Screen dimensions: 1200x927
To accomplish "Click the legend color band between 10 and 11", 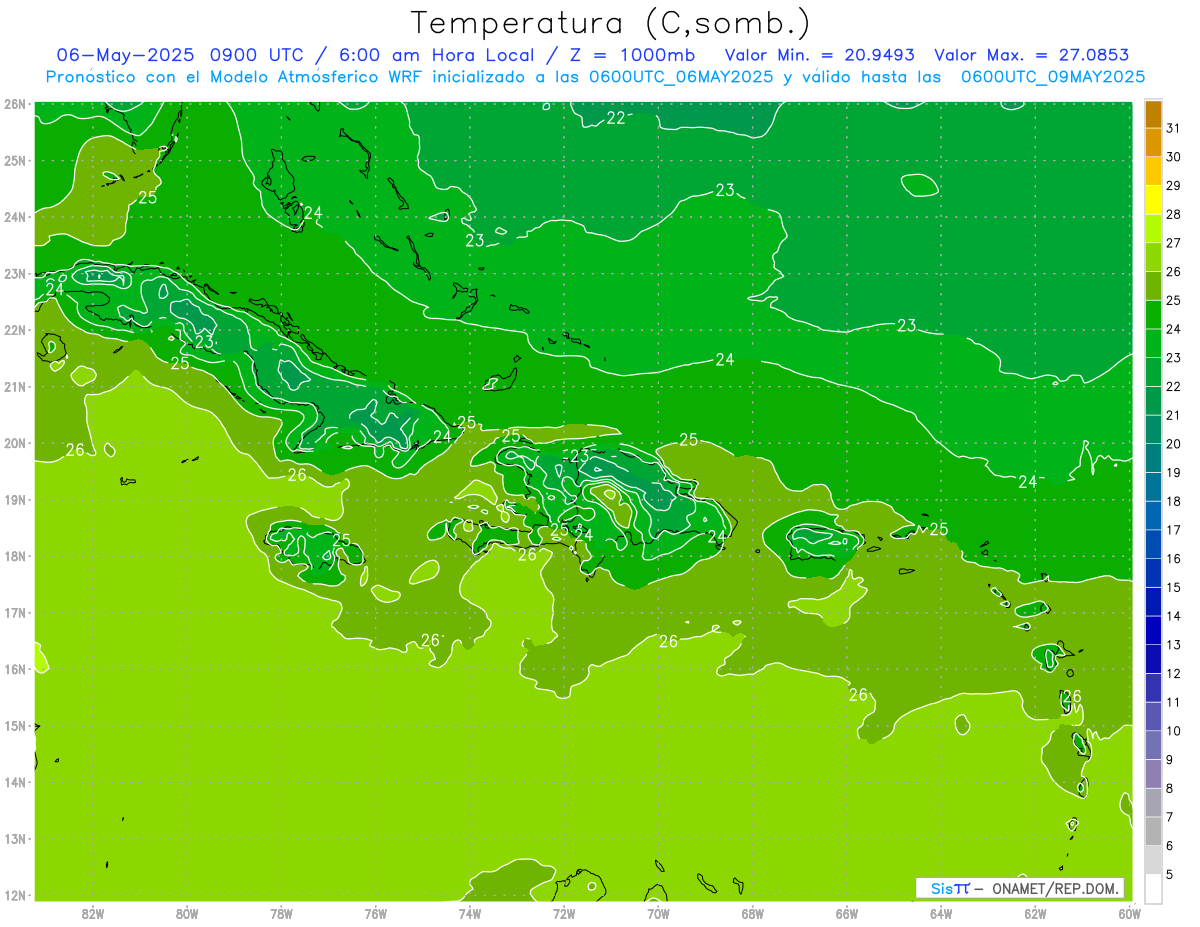I will coord(1153,717).
